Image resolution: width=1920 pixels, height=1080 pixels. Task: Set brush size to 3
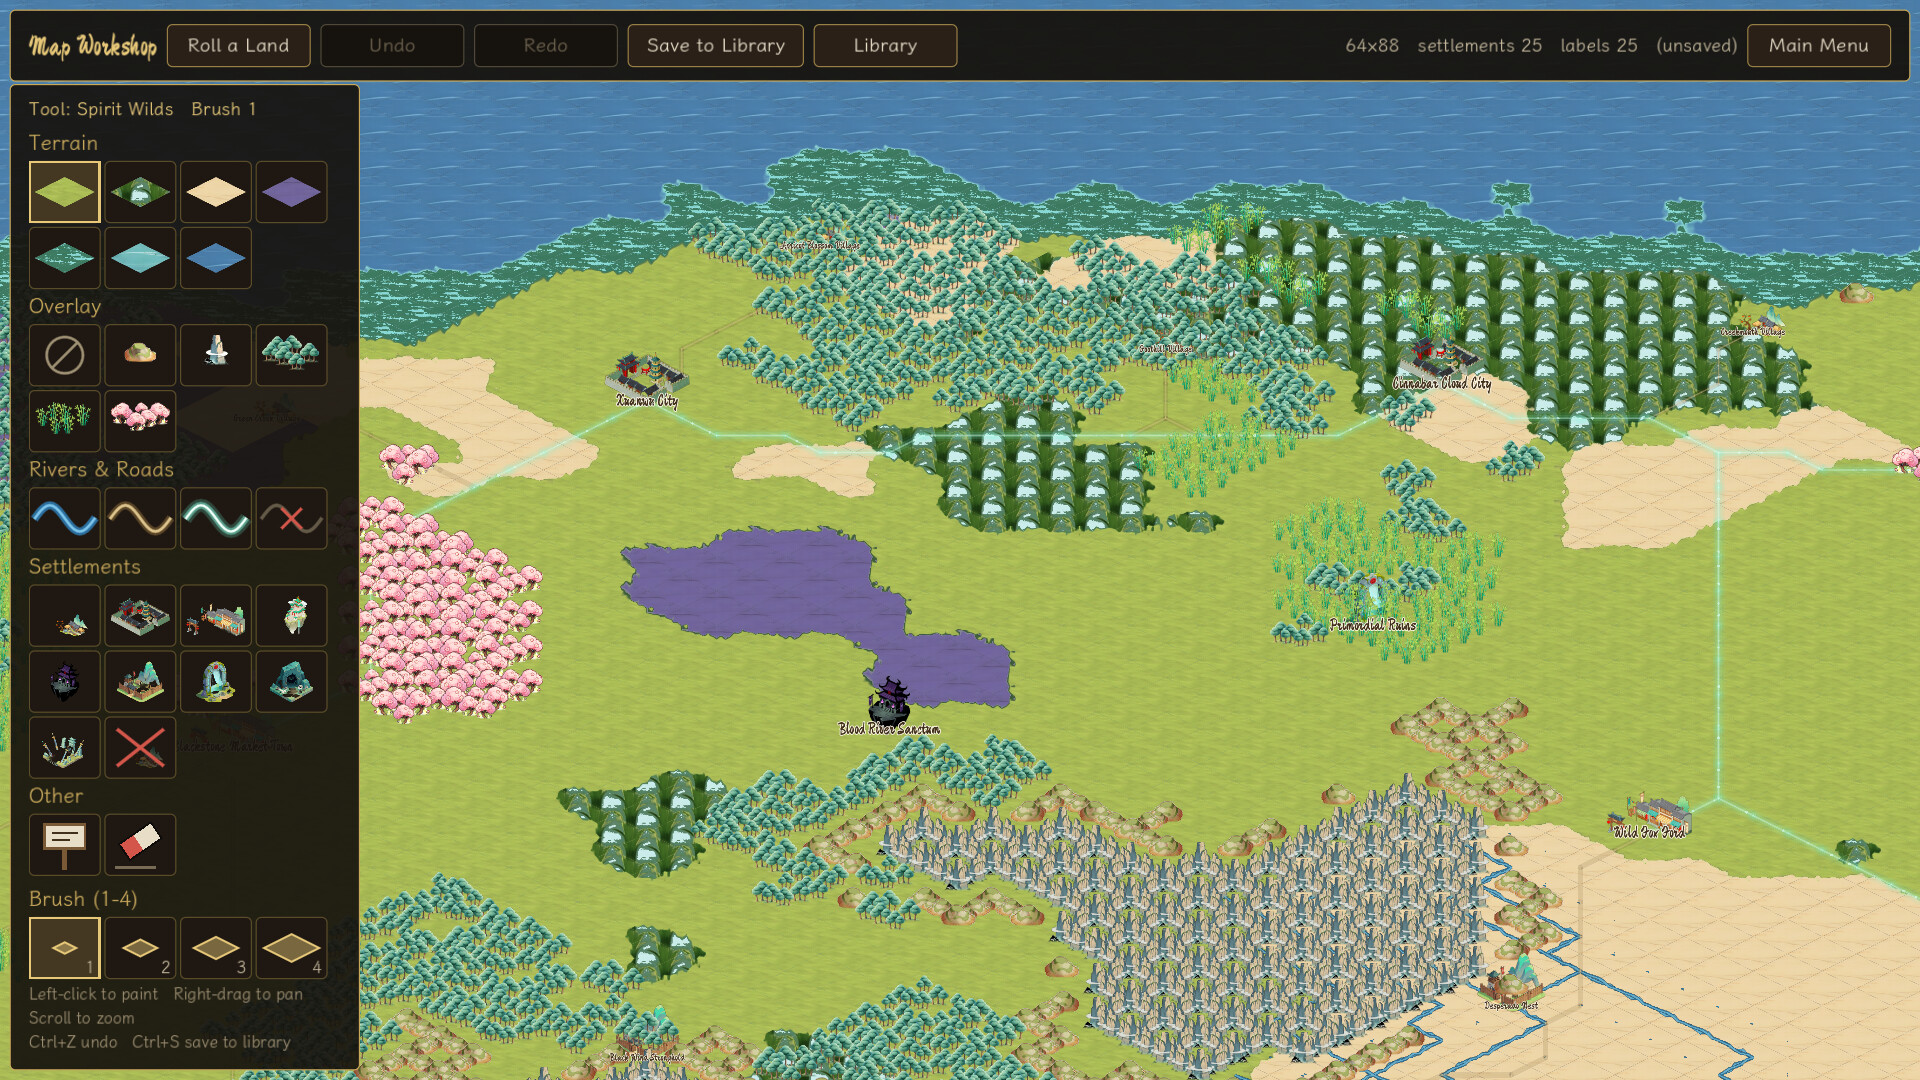216,947
